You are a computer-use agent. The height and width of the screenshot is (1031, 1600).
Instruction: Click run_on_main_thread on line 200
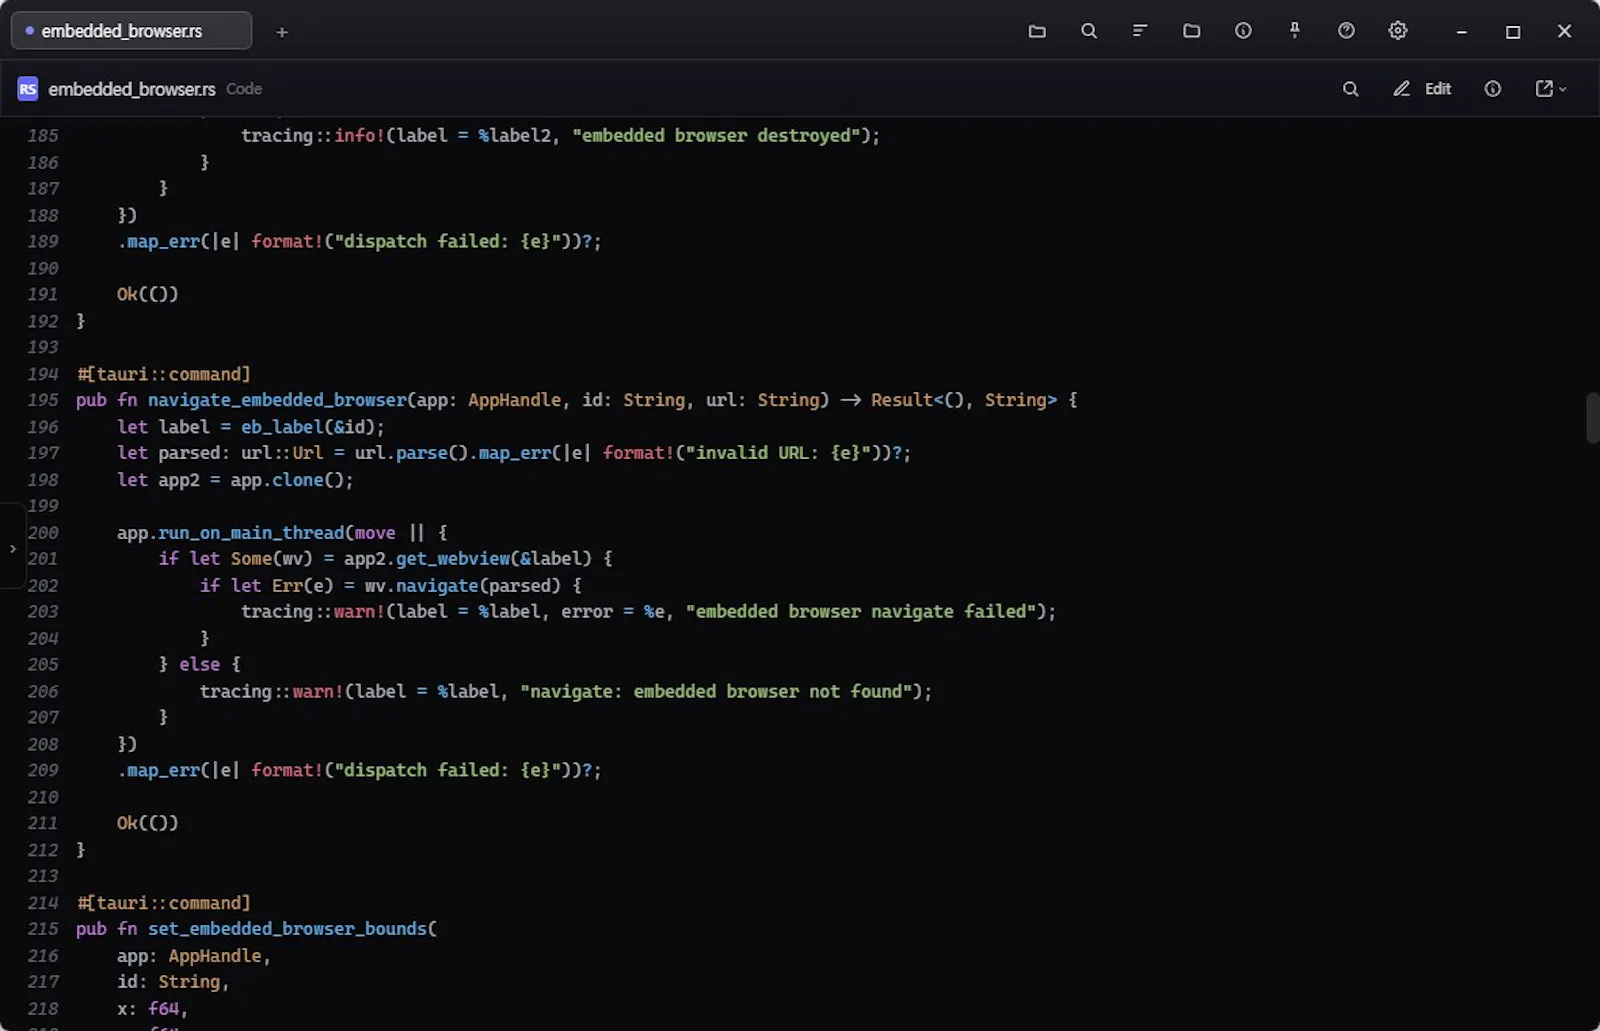pyautogui.click(x=251, y=533)
